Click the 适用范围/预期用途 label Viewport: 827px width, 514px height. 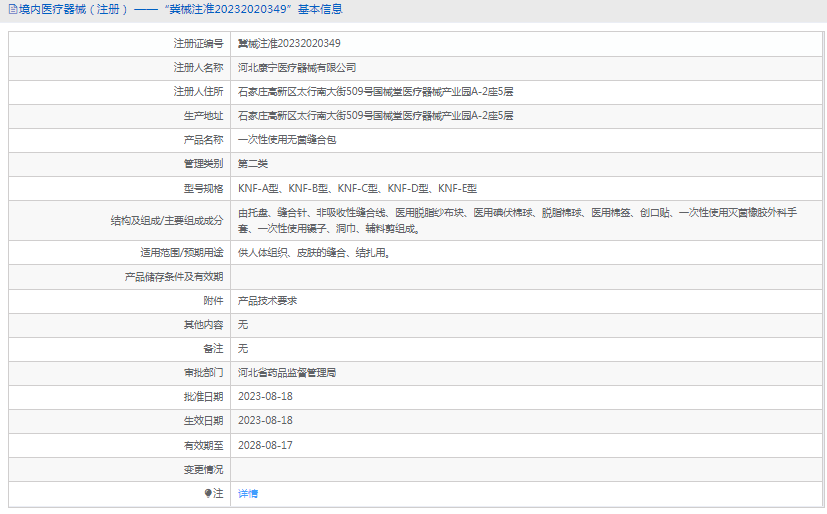[182, 253]
